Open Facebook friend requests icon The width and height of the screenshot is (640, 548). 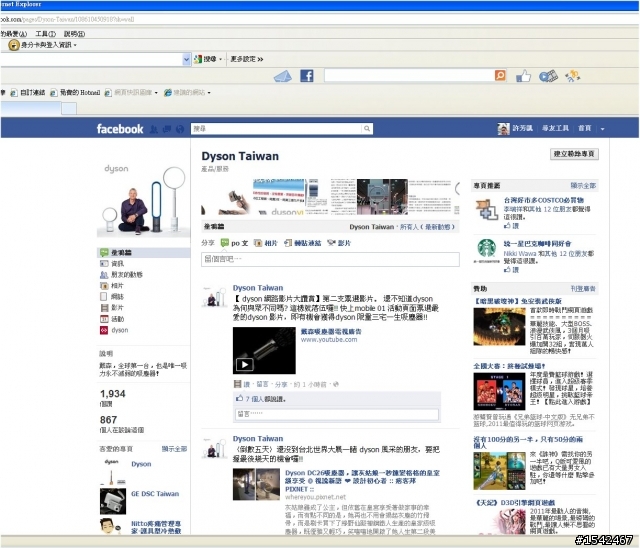click(153, 129)
